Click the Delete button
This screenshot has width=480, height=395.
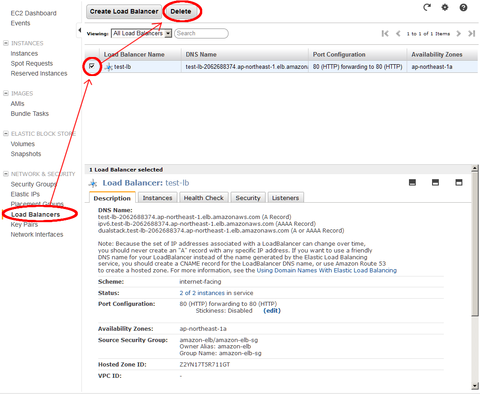click(x=181, y=11)
